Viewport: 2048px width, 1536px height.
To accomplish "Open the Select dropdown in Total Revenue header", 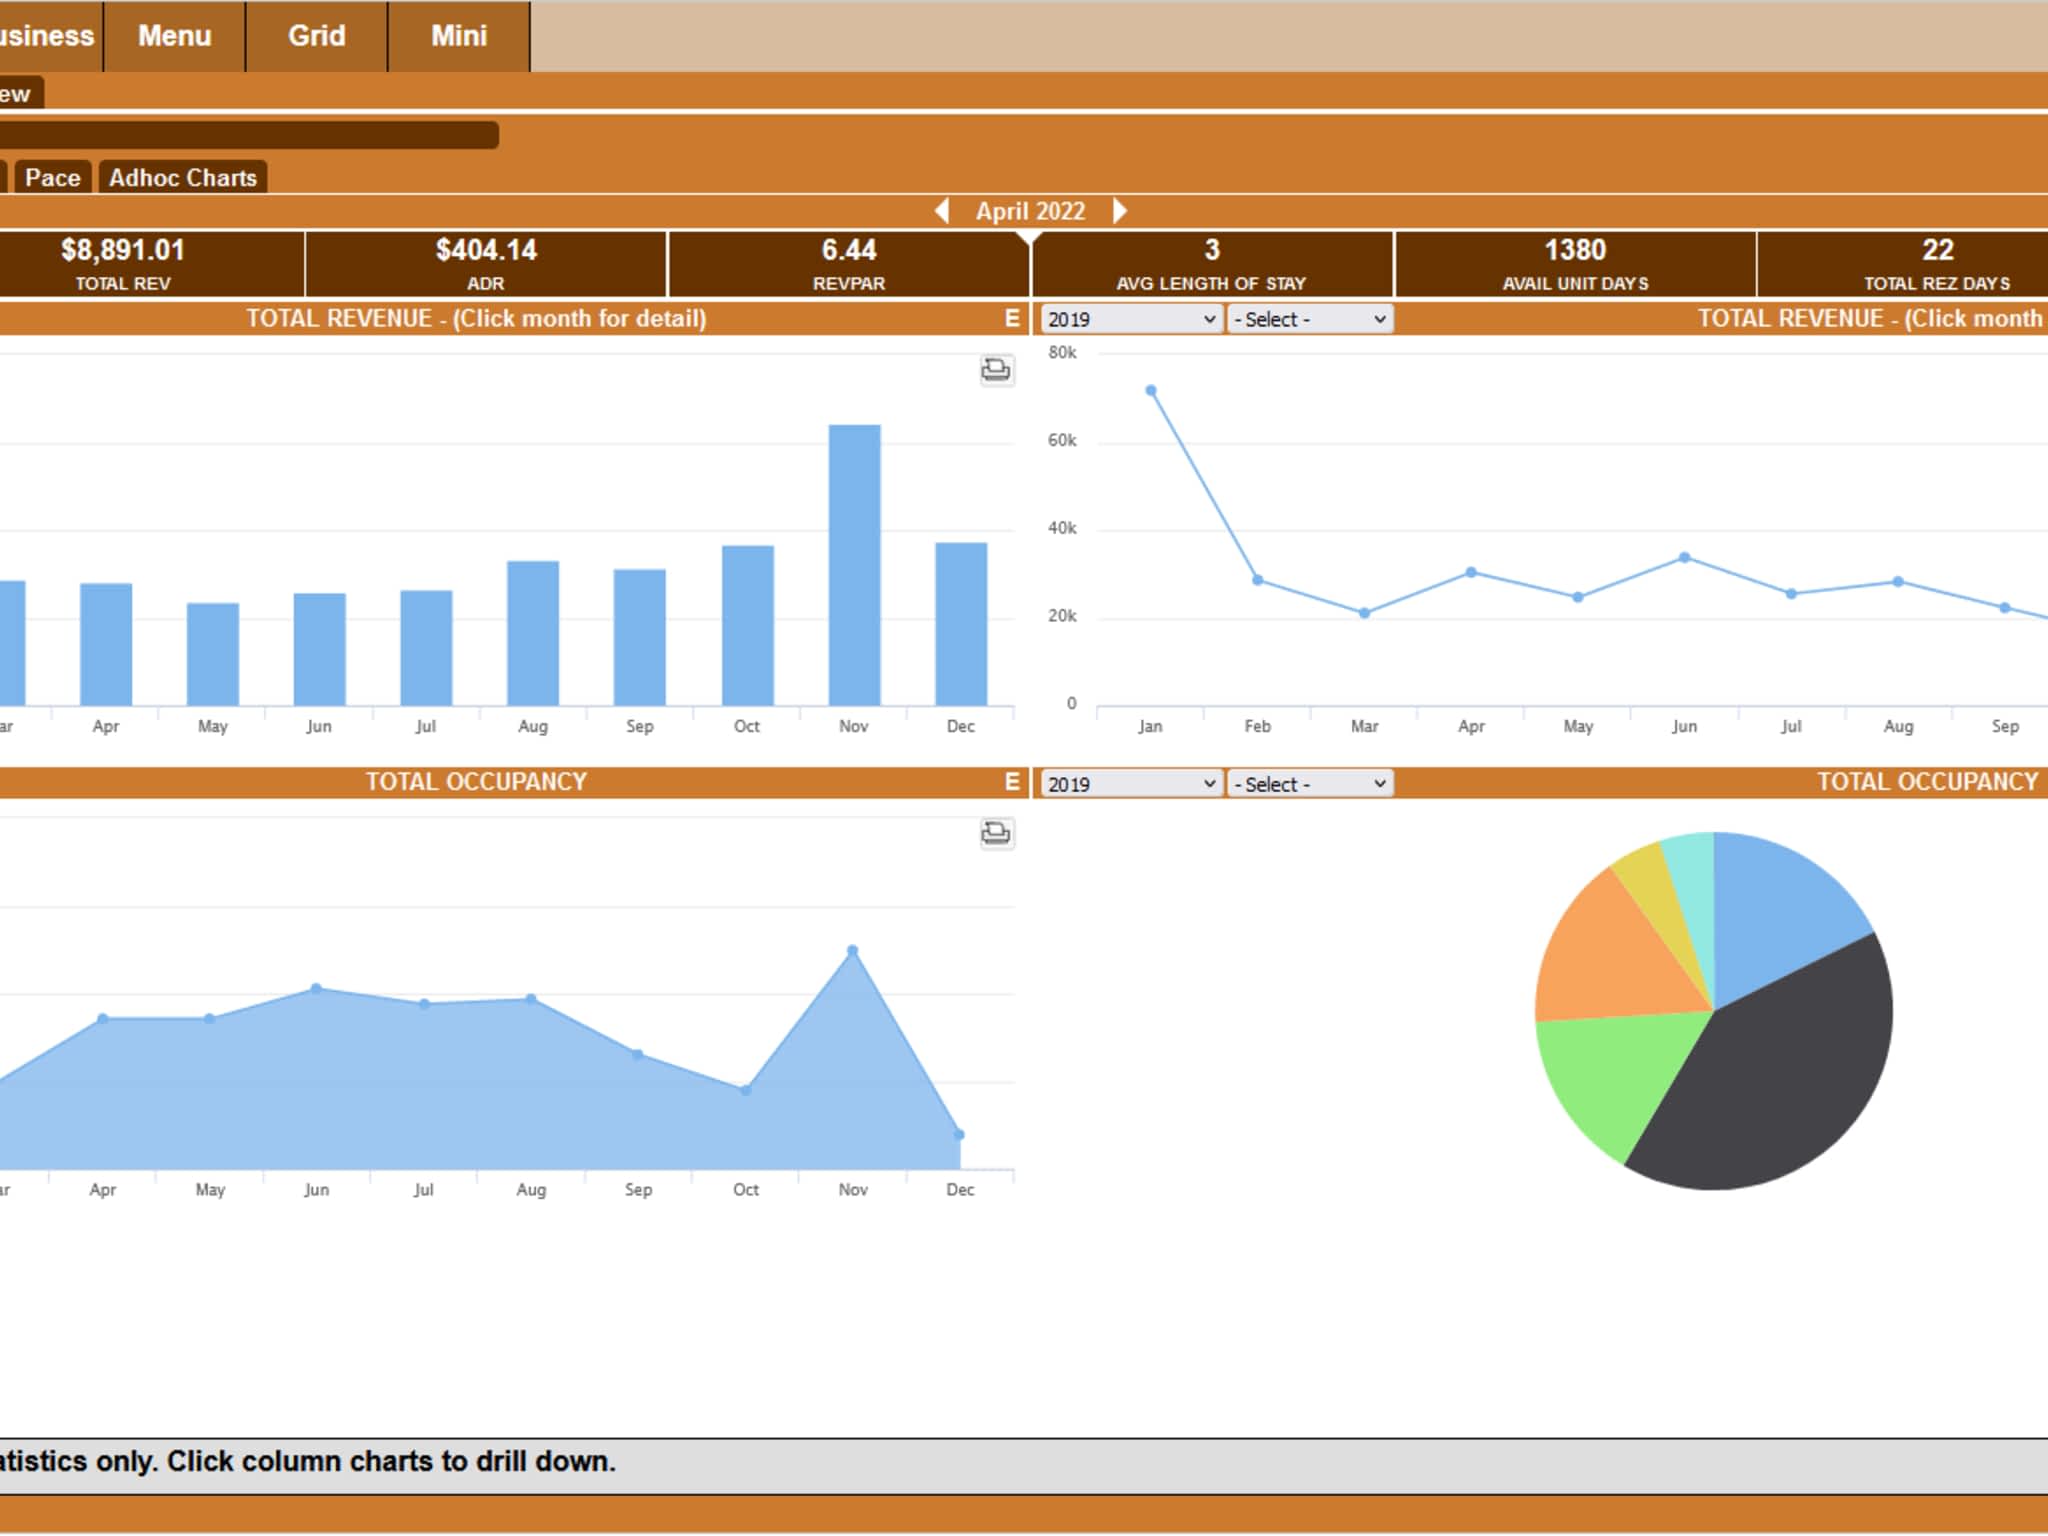I will click(1309, 319).
